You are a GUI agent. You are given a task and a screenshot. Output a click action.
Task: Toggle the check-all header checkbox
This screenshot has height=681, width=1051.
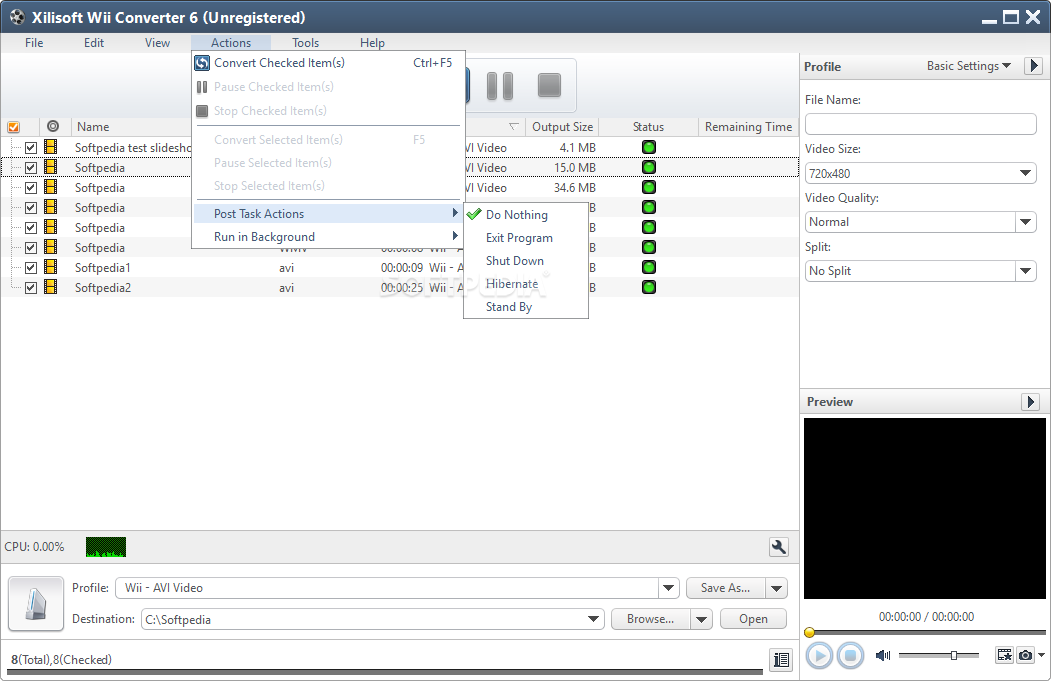click(13, 127)
